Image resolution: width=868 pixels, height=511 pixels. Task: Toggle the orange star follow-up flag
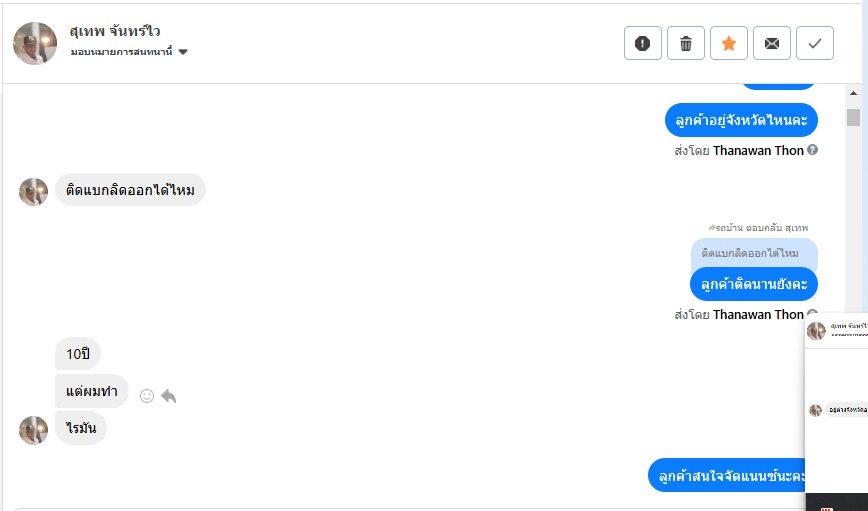[729, 43]
